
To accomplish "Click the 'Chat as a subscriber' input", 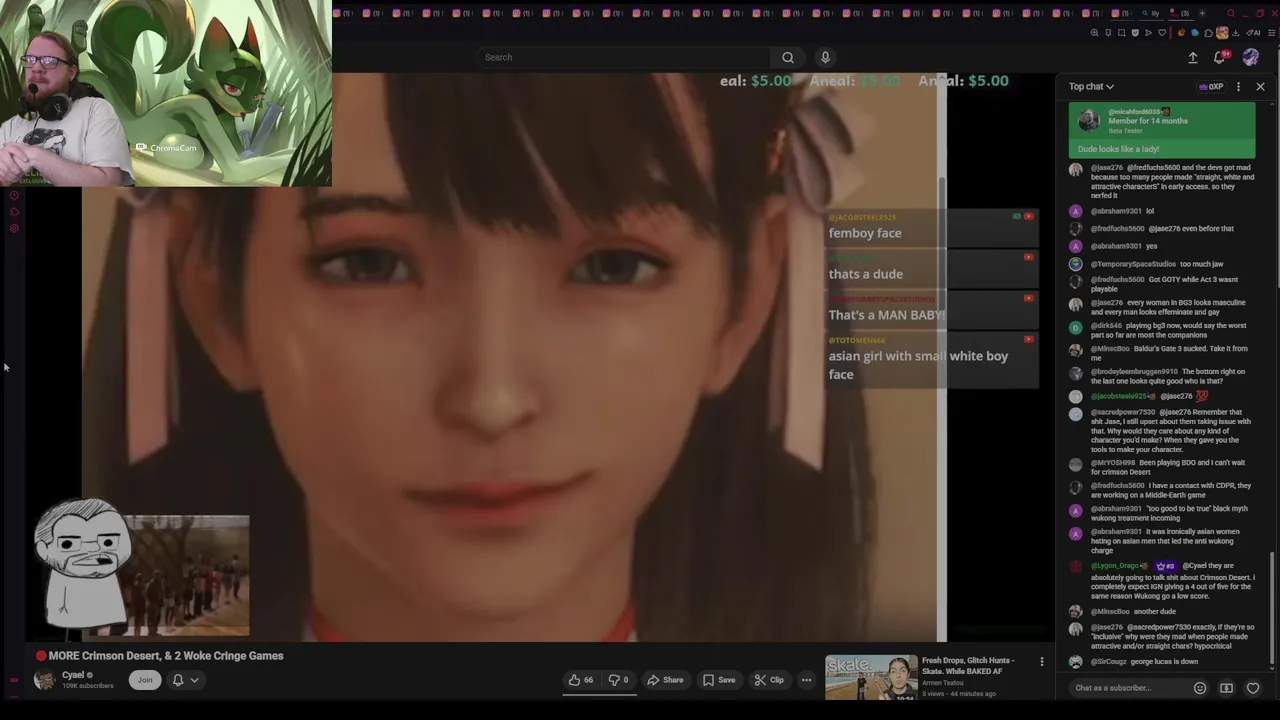I will tap(1130, 688).
